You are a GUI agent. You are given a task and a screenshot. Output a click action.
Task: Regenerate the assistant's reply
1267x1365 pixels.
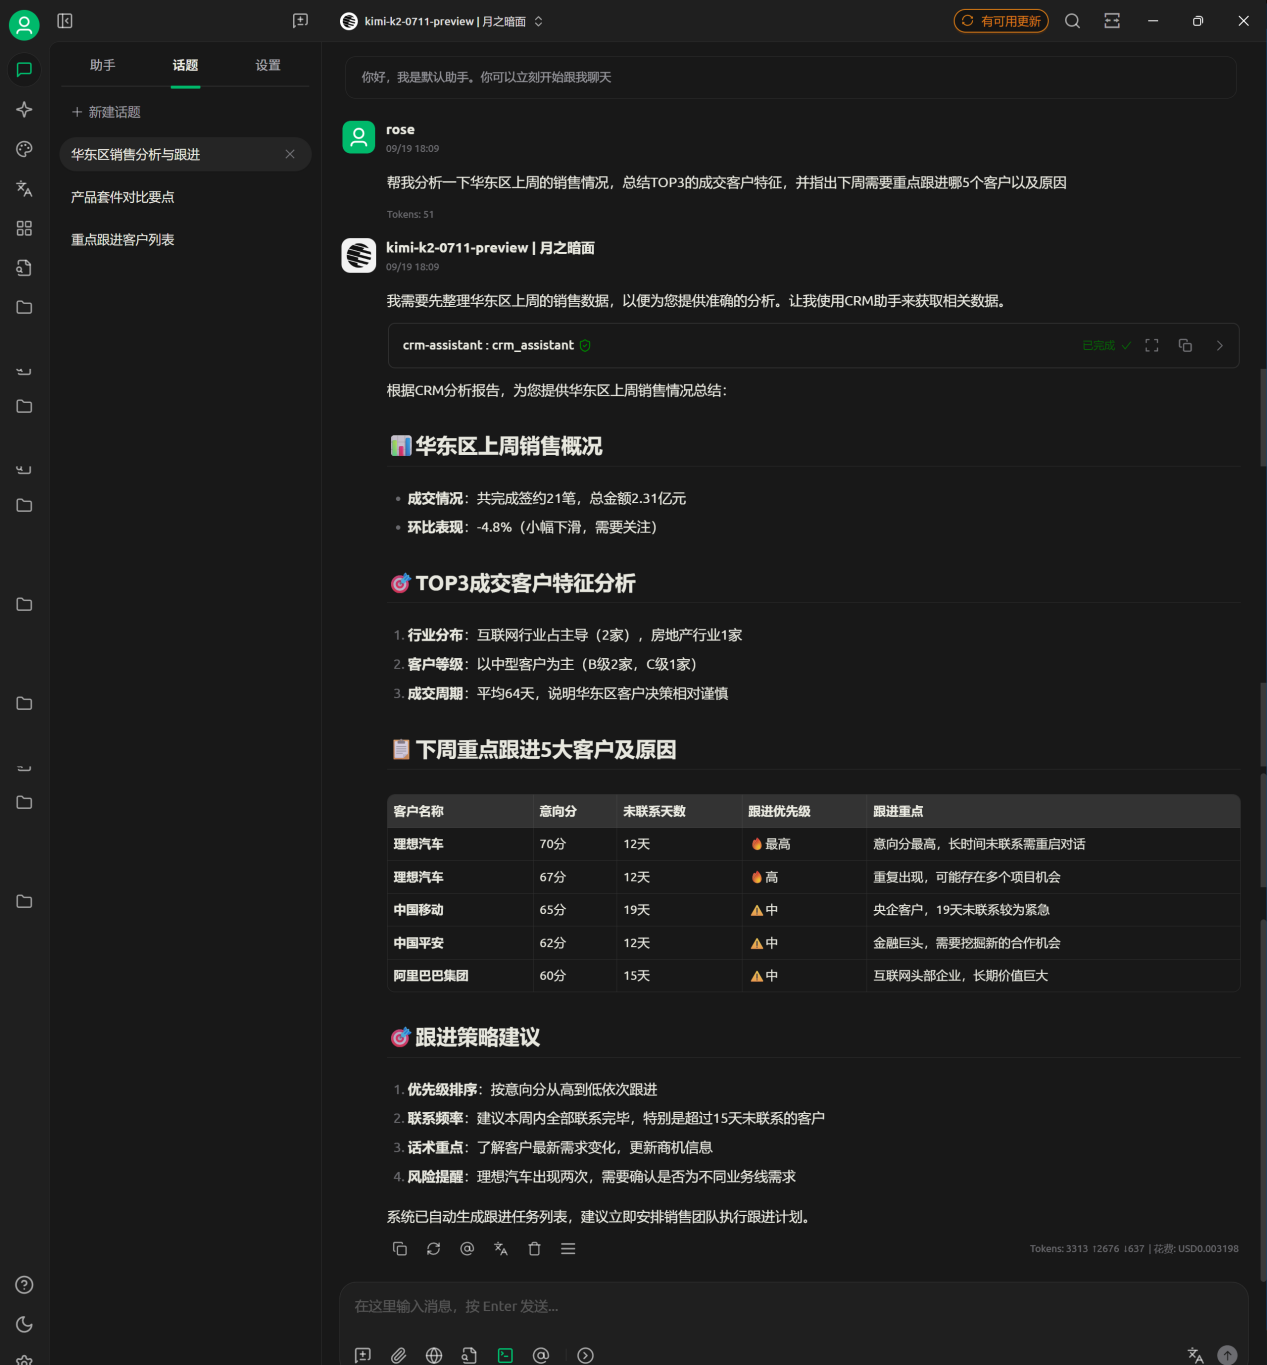click(x=433, y=1249)
